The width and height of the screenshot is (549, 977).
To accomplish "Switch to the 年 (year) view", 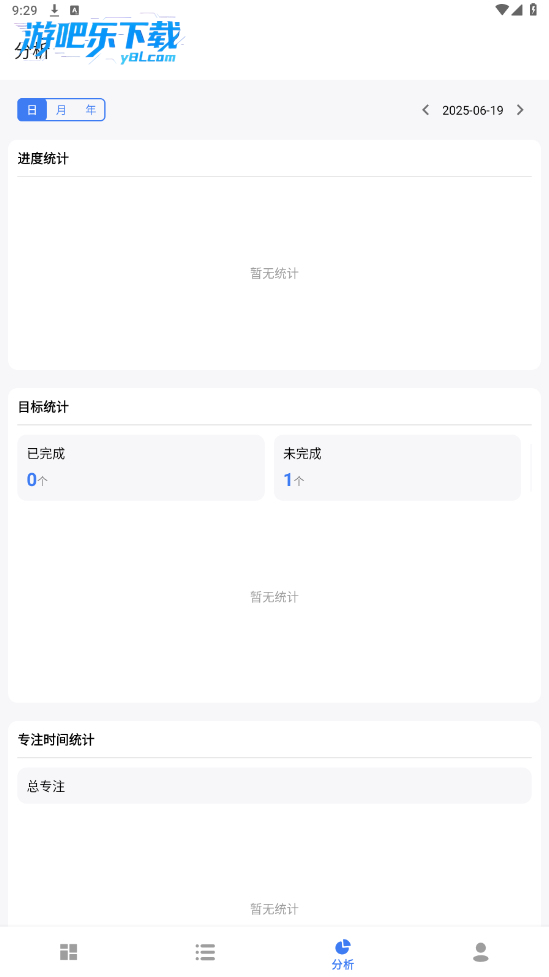I will click(90, 110).
